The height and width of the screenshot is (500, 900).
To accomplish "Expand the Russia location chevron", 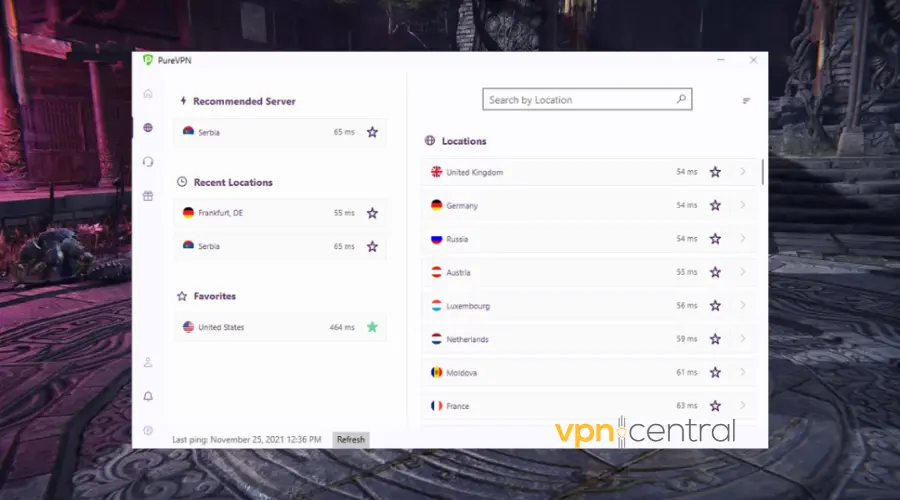I will click(742, 239).
